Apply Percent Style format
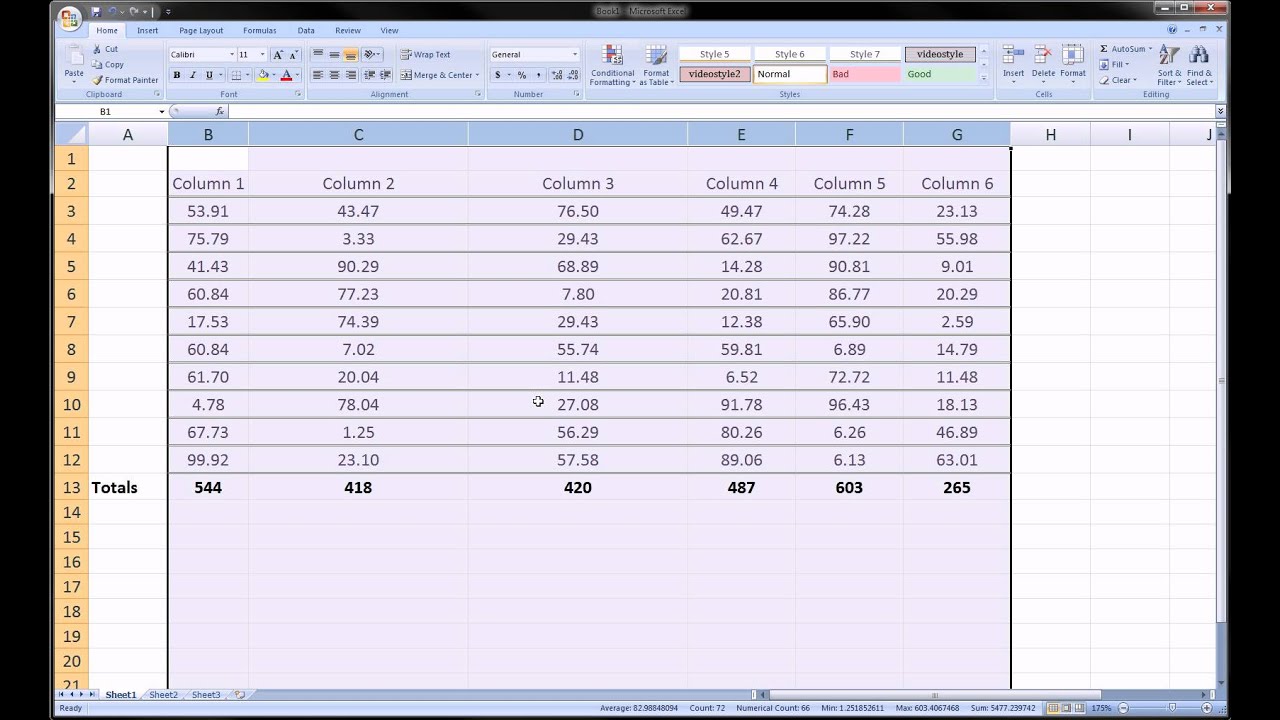The image size is (1280, 720). point(522,75)
